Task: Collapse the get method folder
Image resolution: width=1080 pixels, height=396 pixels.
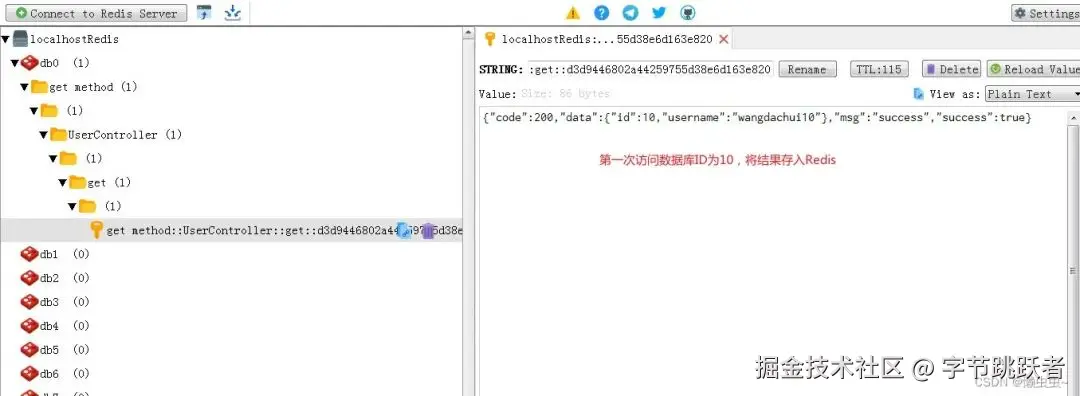Action: pyautogui.click(x=25, y=87)
